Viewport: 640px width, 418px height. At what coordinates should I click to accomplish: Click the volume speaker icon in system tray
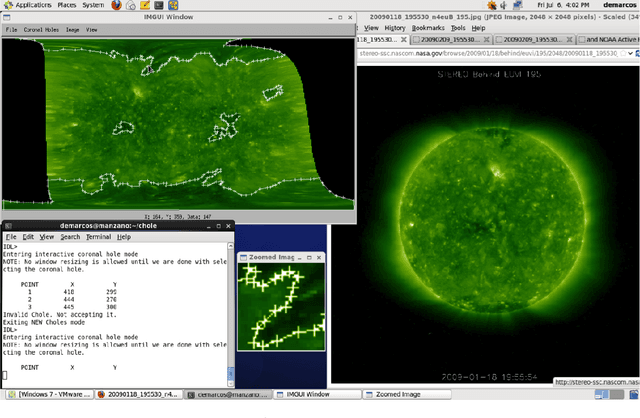pos(503,5)
